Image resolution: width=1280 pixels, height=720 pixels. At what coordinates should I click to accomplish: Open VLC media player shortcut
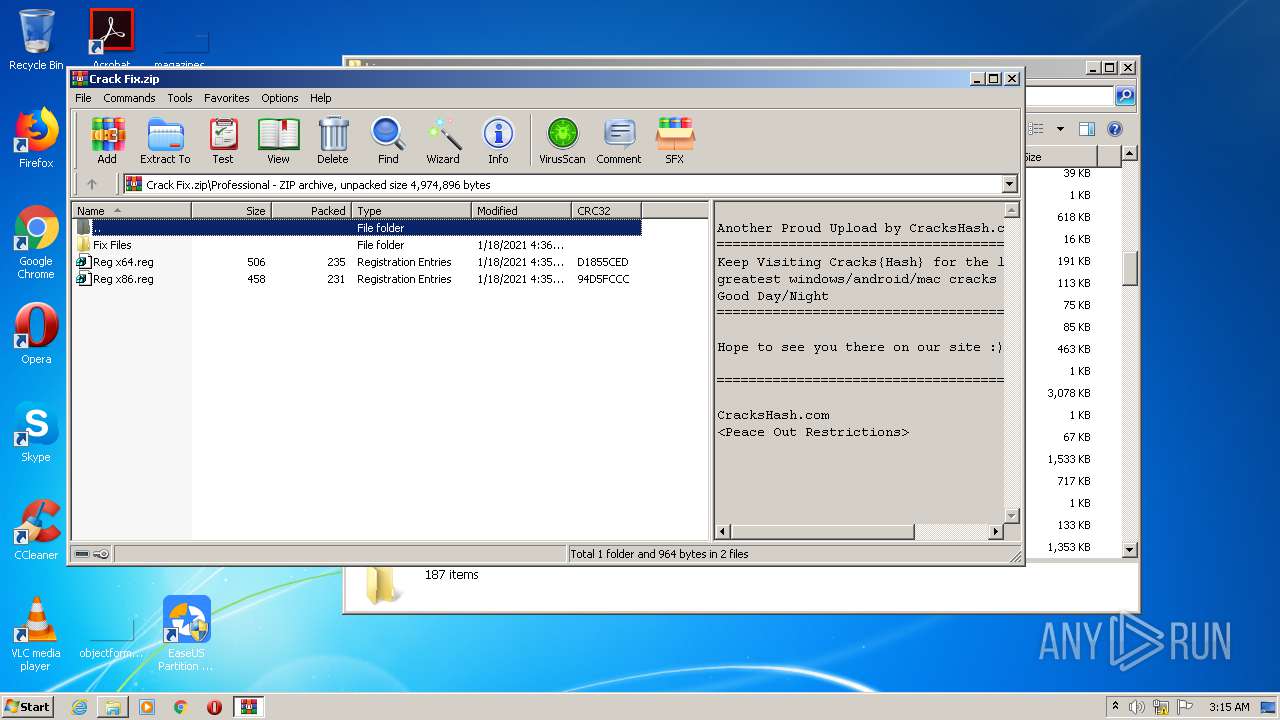(36, 634)
